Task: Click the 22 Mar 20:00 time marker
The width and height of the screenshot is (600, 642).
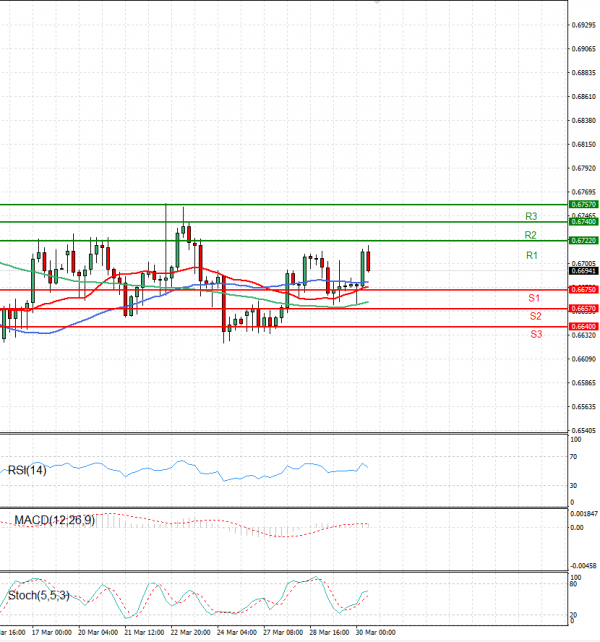Action: click(x=190, y=632)
